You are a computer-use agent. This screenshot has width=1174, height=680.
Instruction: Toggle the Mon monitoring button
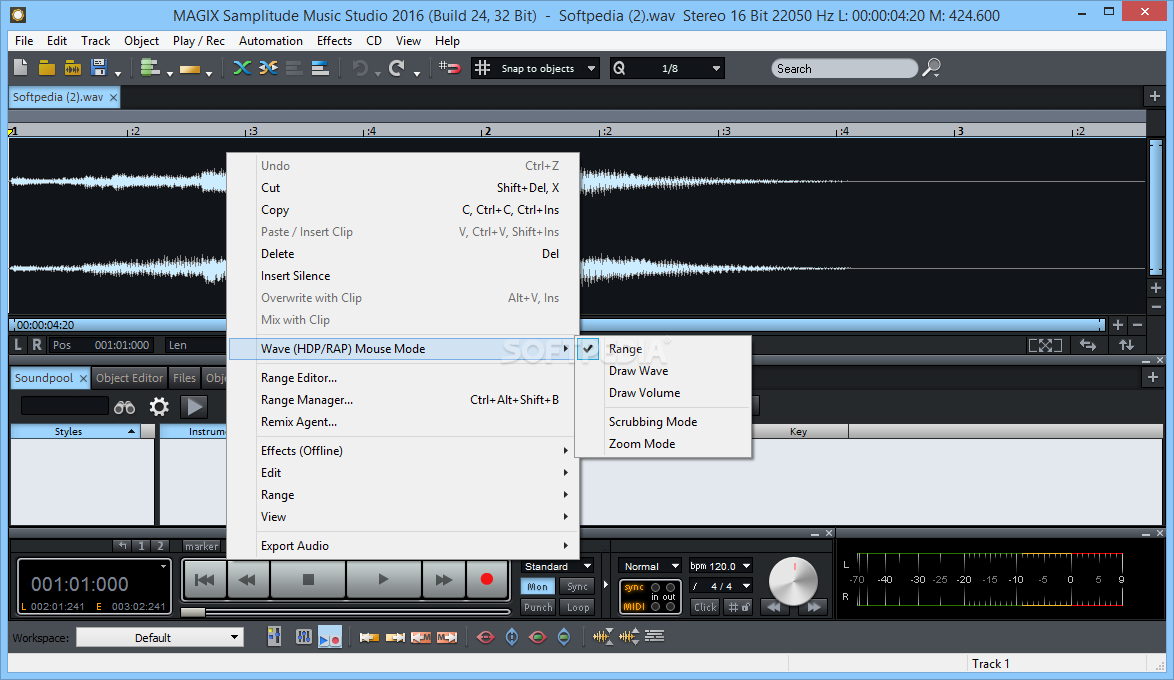point(538,586)
